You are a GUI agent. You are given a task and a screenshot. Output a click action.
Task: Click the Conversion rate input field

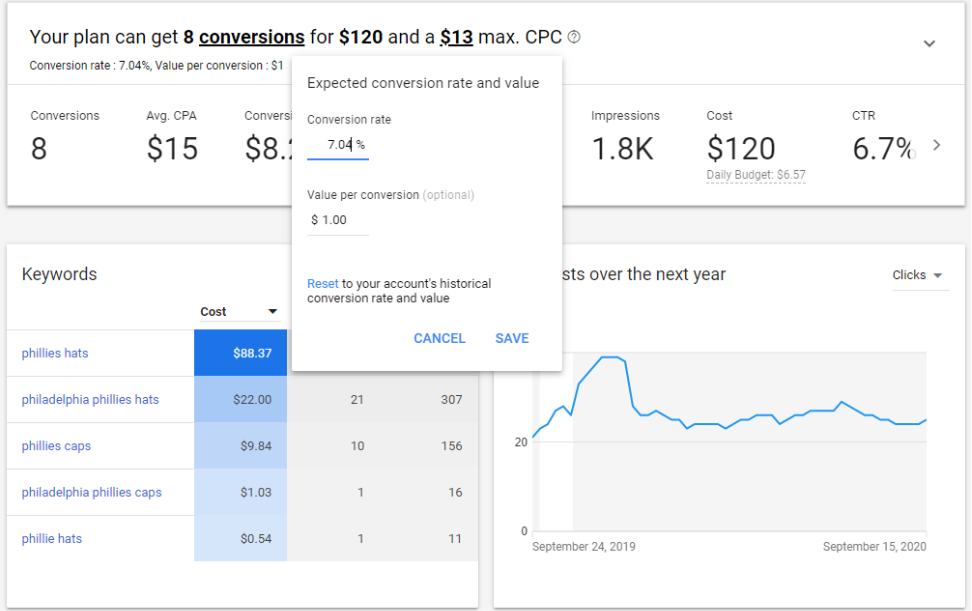(x=338, y=145)
